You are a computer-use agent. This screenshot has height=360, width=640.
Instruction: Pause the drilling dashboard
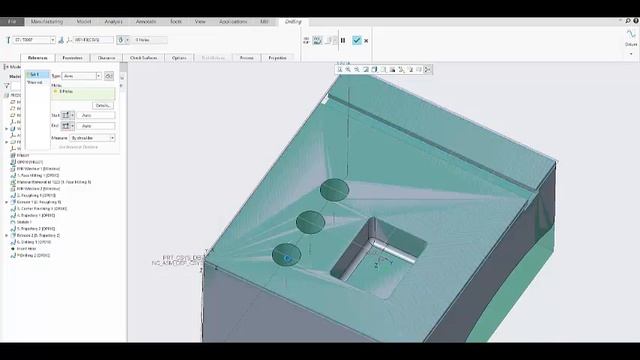[343, 40]
